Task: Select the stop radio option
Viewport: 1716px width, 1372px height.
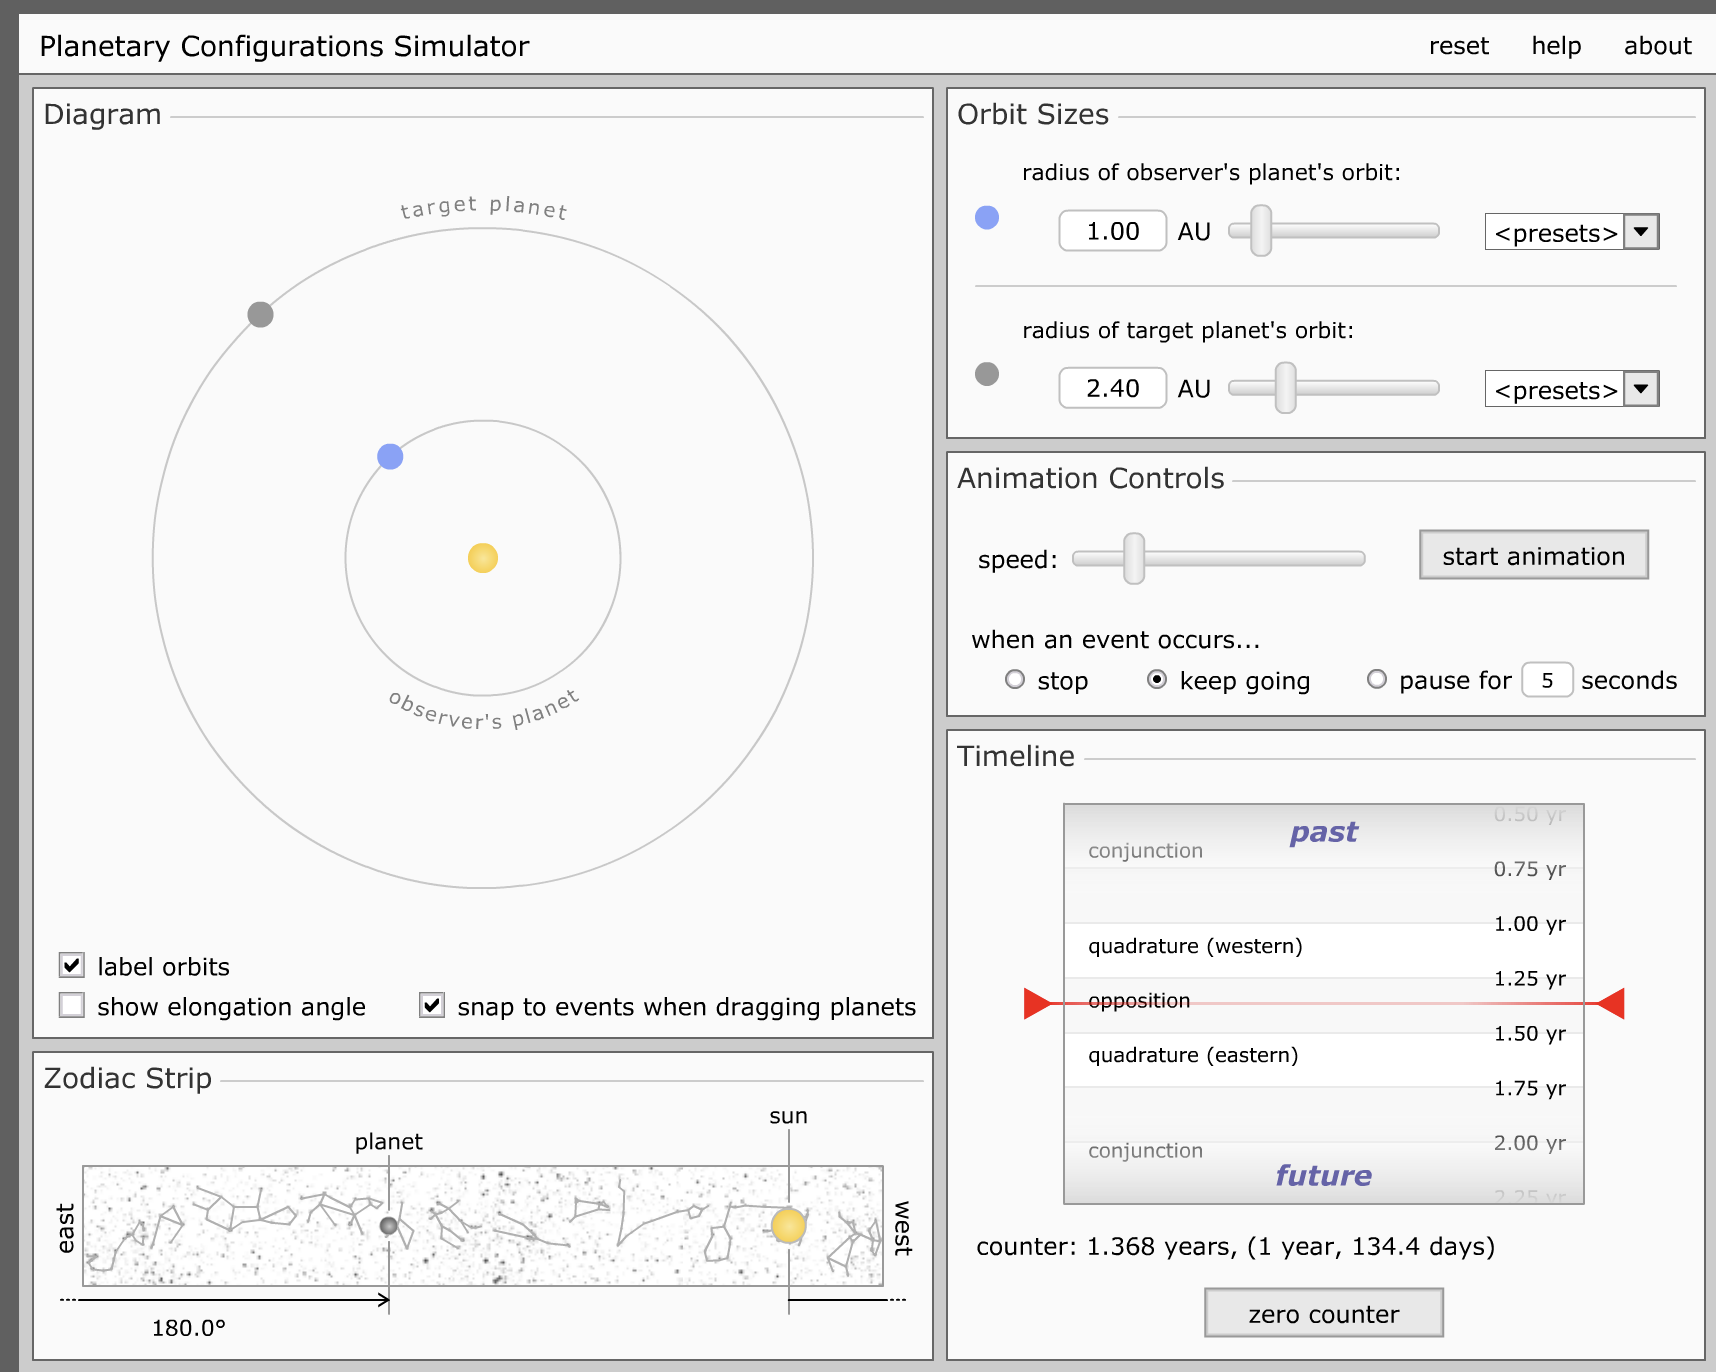Action: (x=1015, y=680)
